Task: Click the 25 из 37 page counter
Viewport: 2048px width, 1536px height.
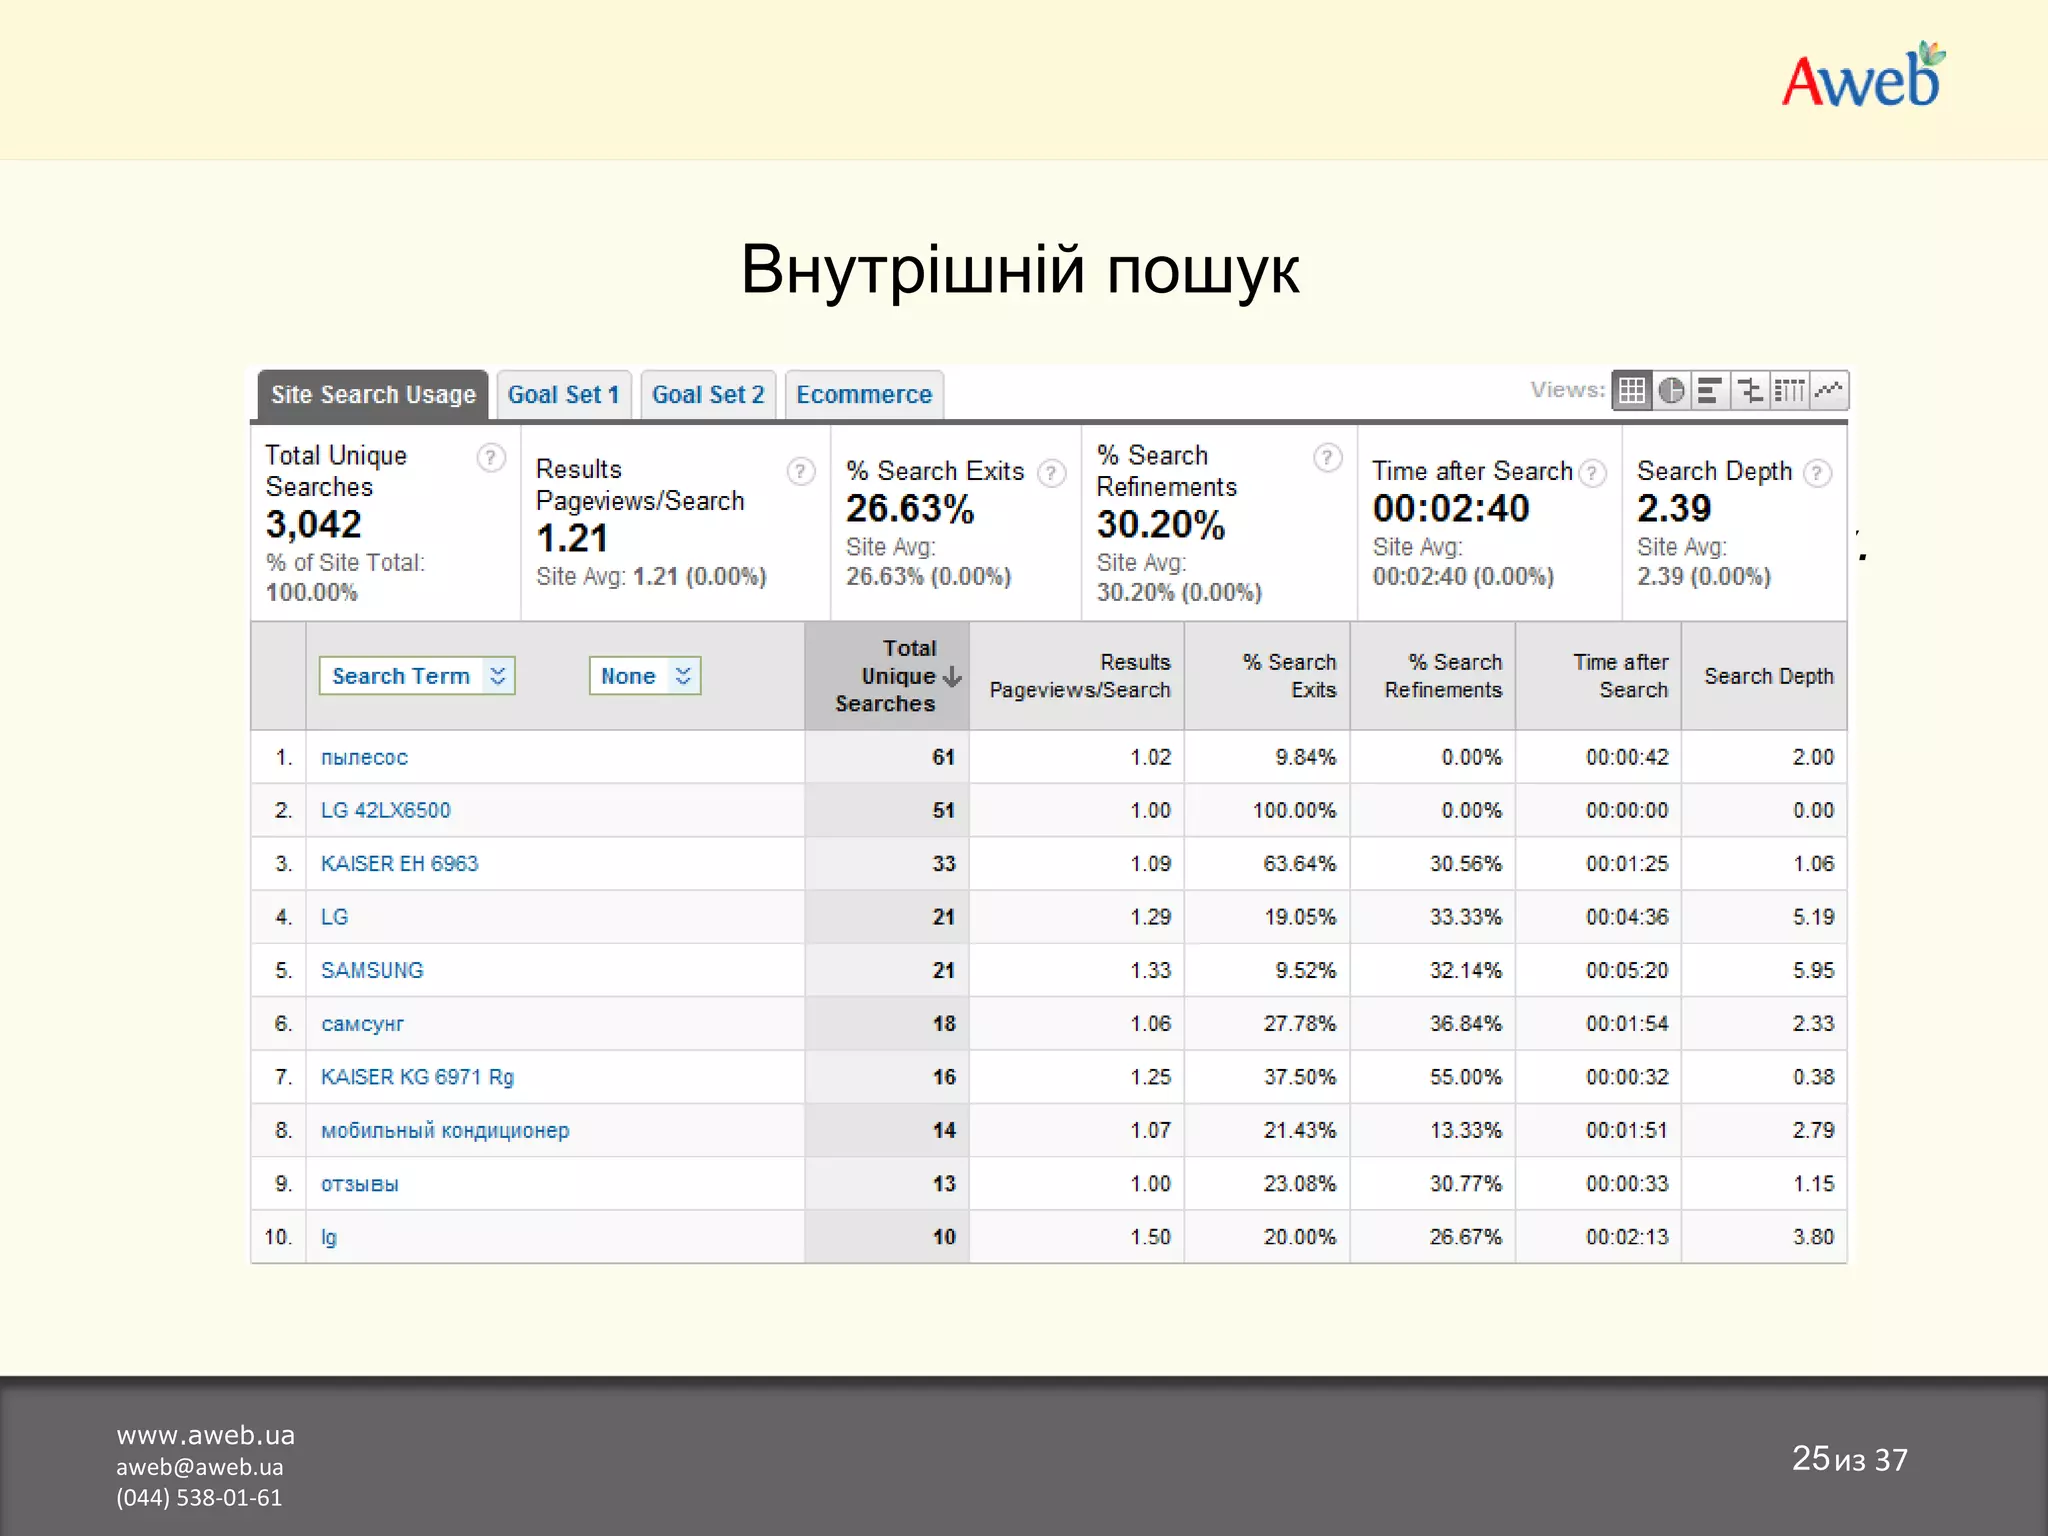Action: tap(1849, 1459)
